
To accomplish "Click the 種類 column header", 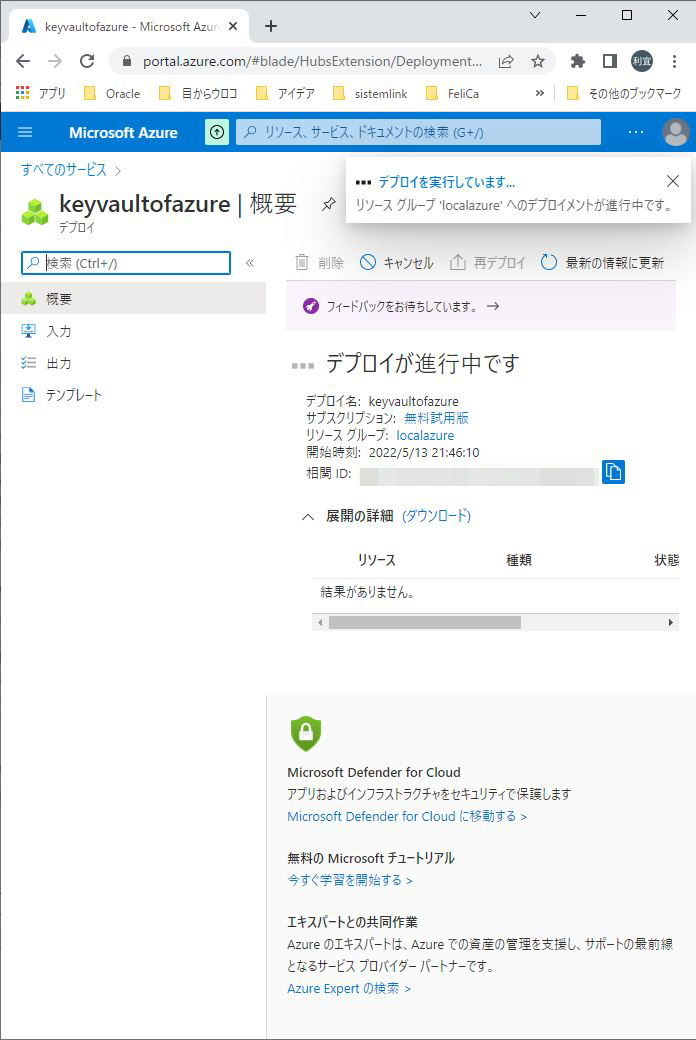I will tap(519, 560).
